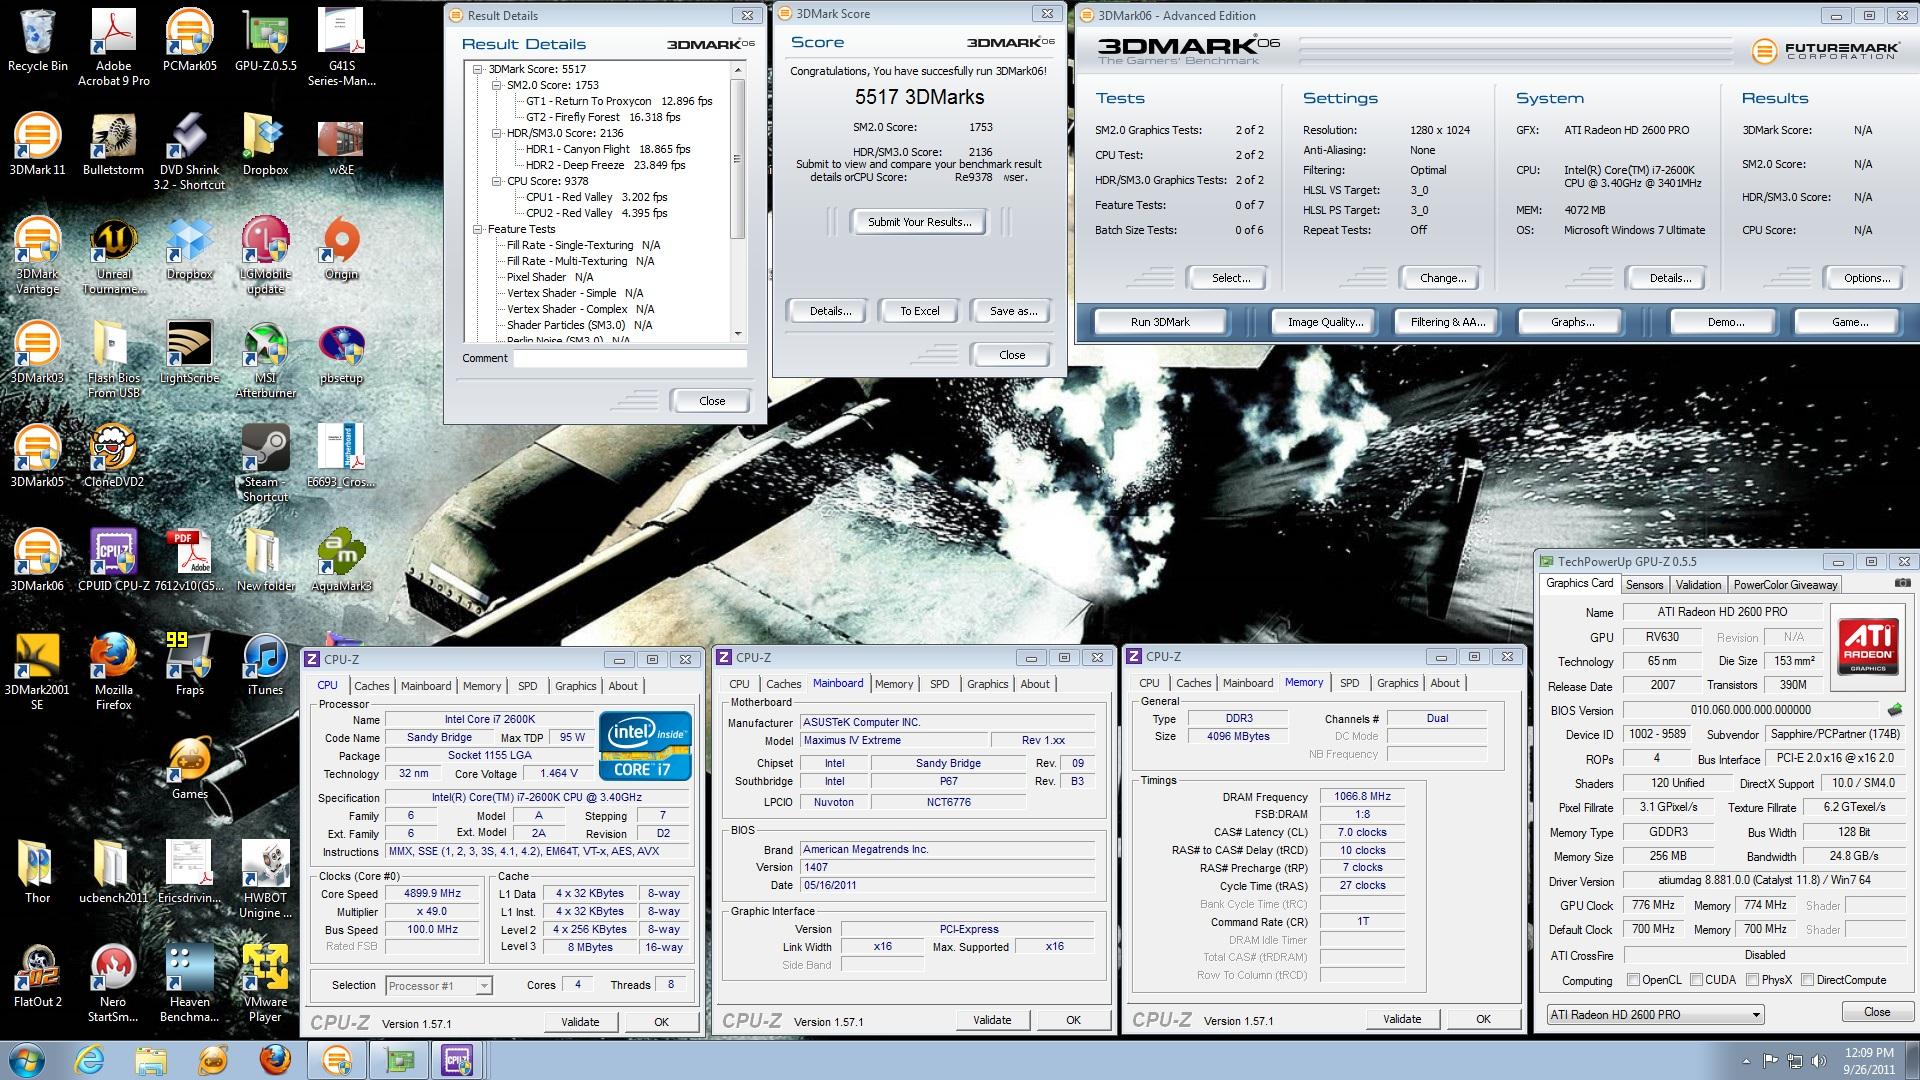The width and height of the screenshot is (1920, 1080).
Task: Launch iTunes desktop icon
Action: (265, 664)
